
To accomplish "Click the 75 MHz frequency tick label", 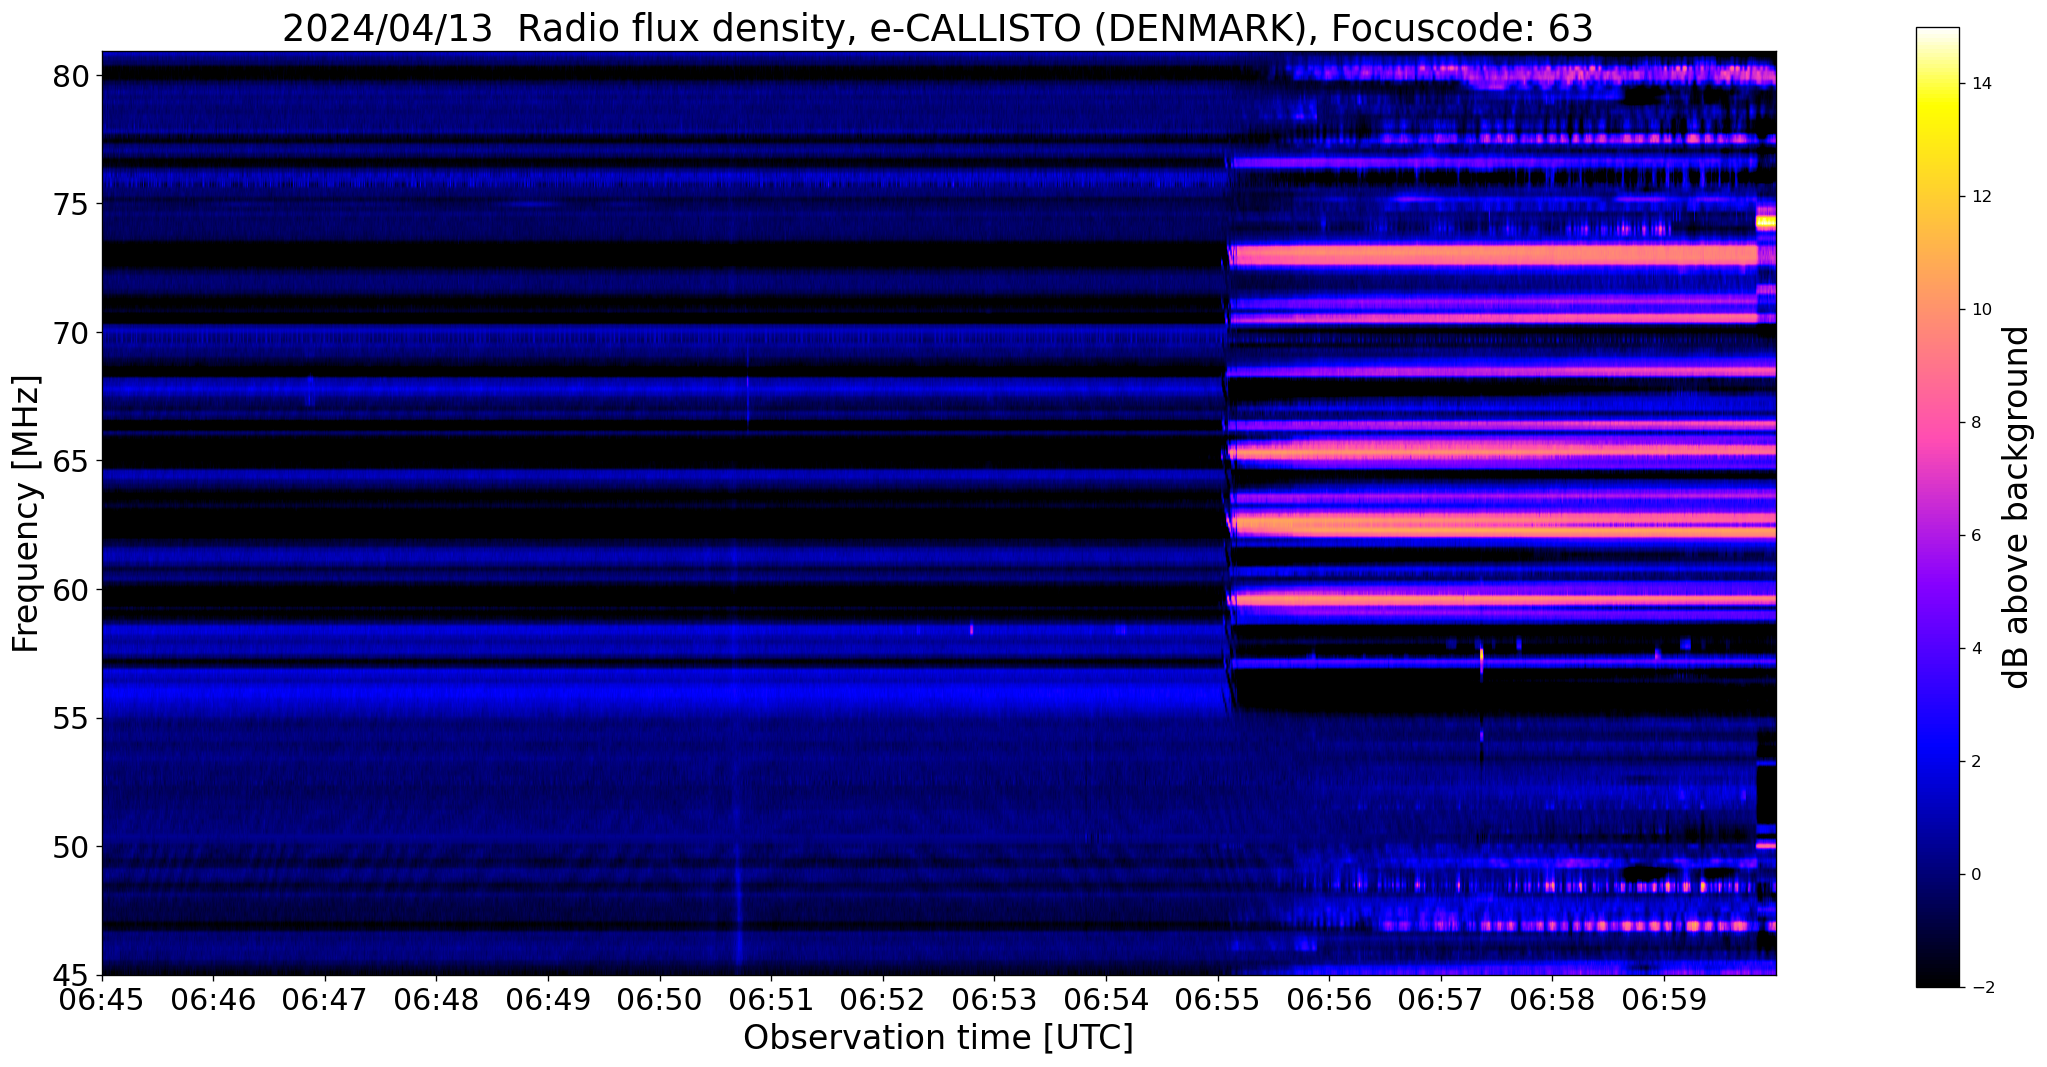I will (70, 205).
